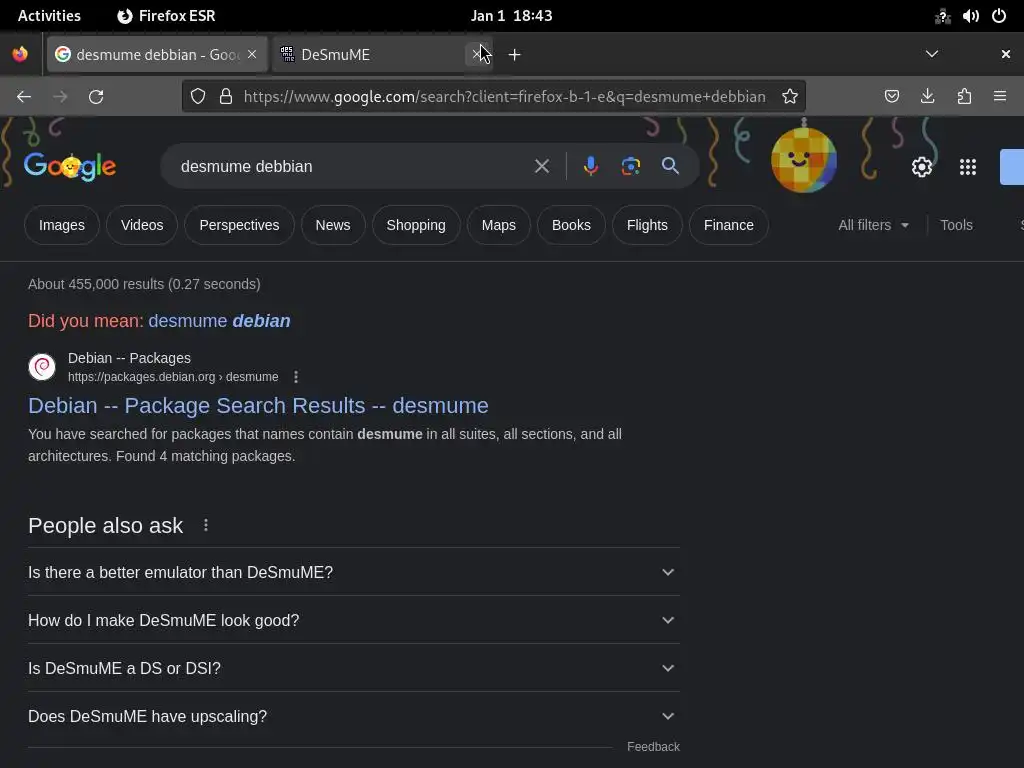The height and width of the screenshot is (768, 1024).
Task: Search by image with Google Lens icon
Action: (x=630, y=166)
